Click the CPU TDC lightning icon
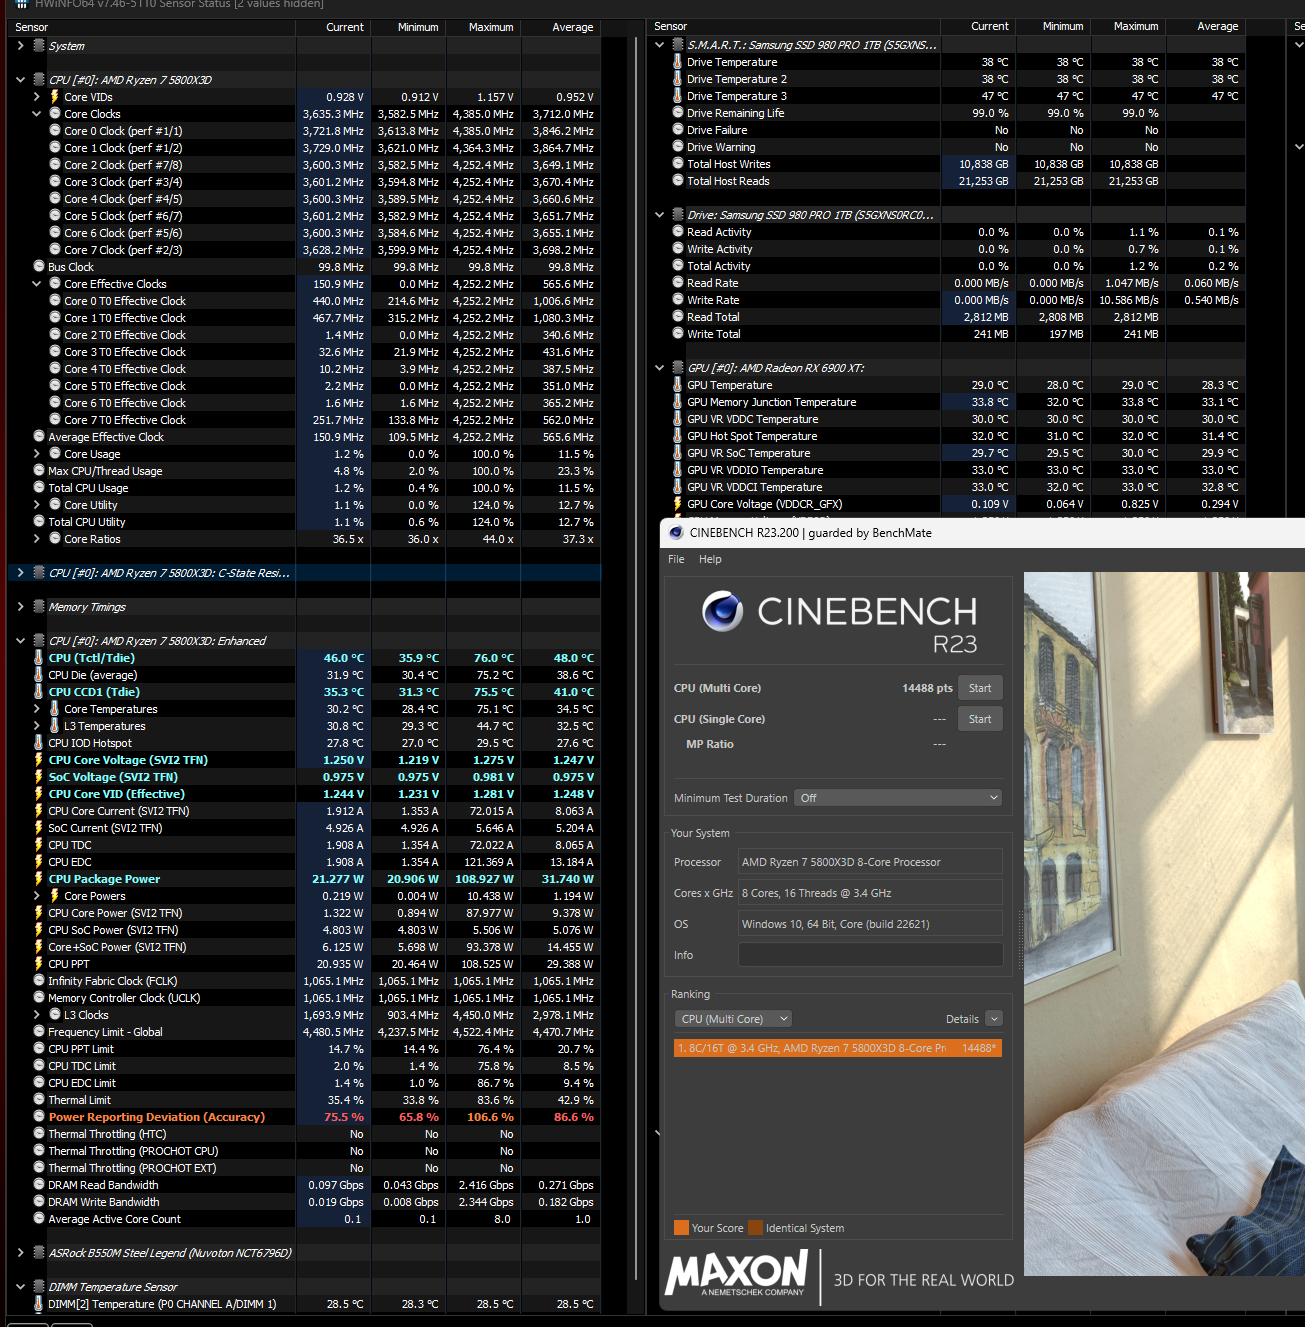1305x1327 pixels. click(39, 845)
